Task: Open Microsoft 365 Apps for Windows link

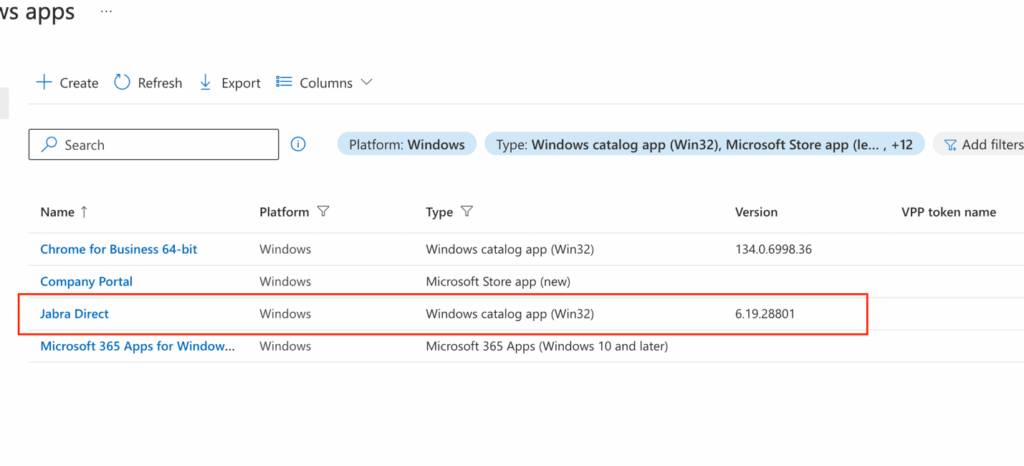Action: 137,346
